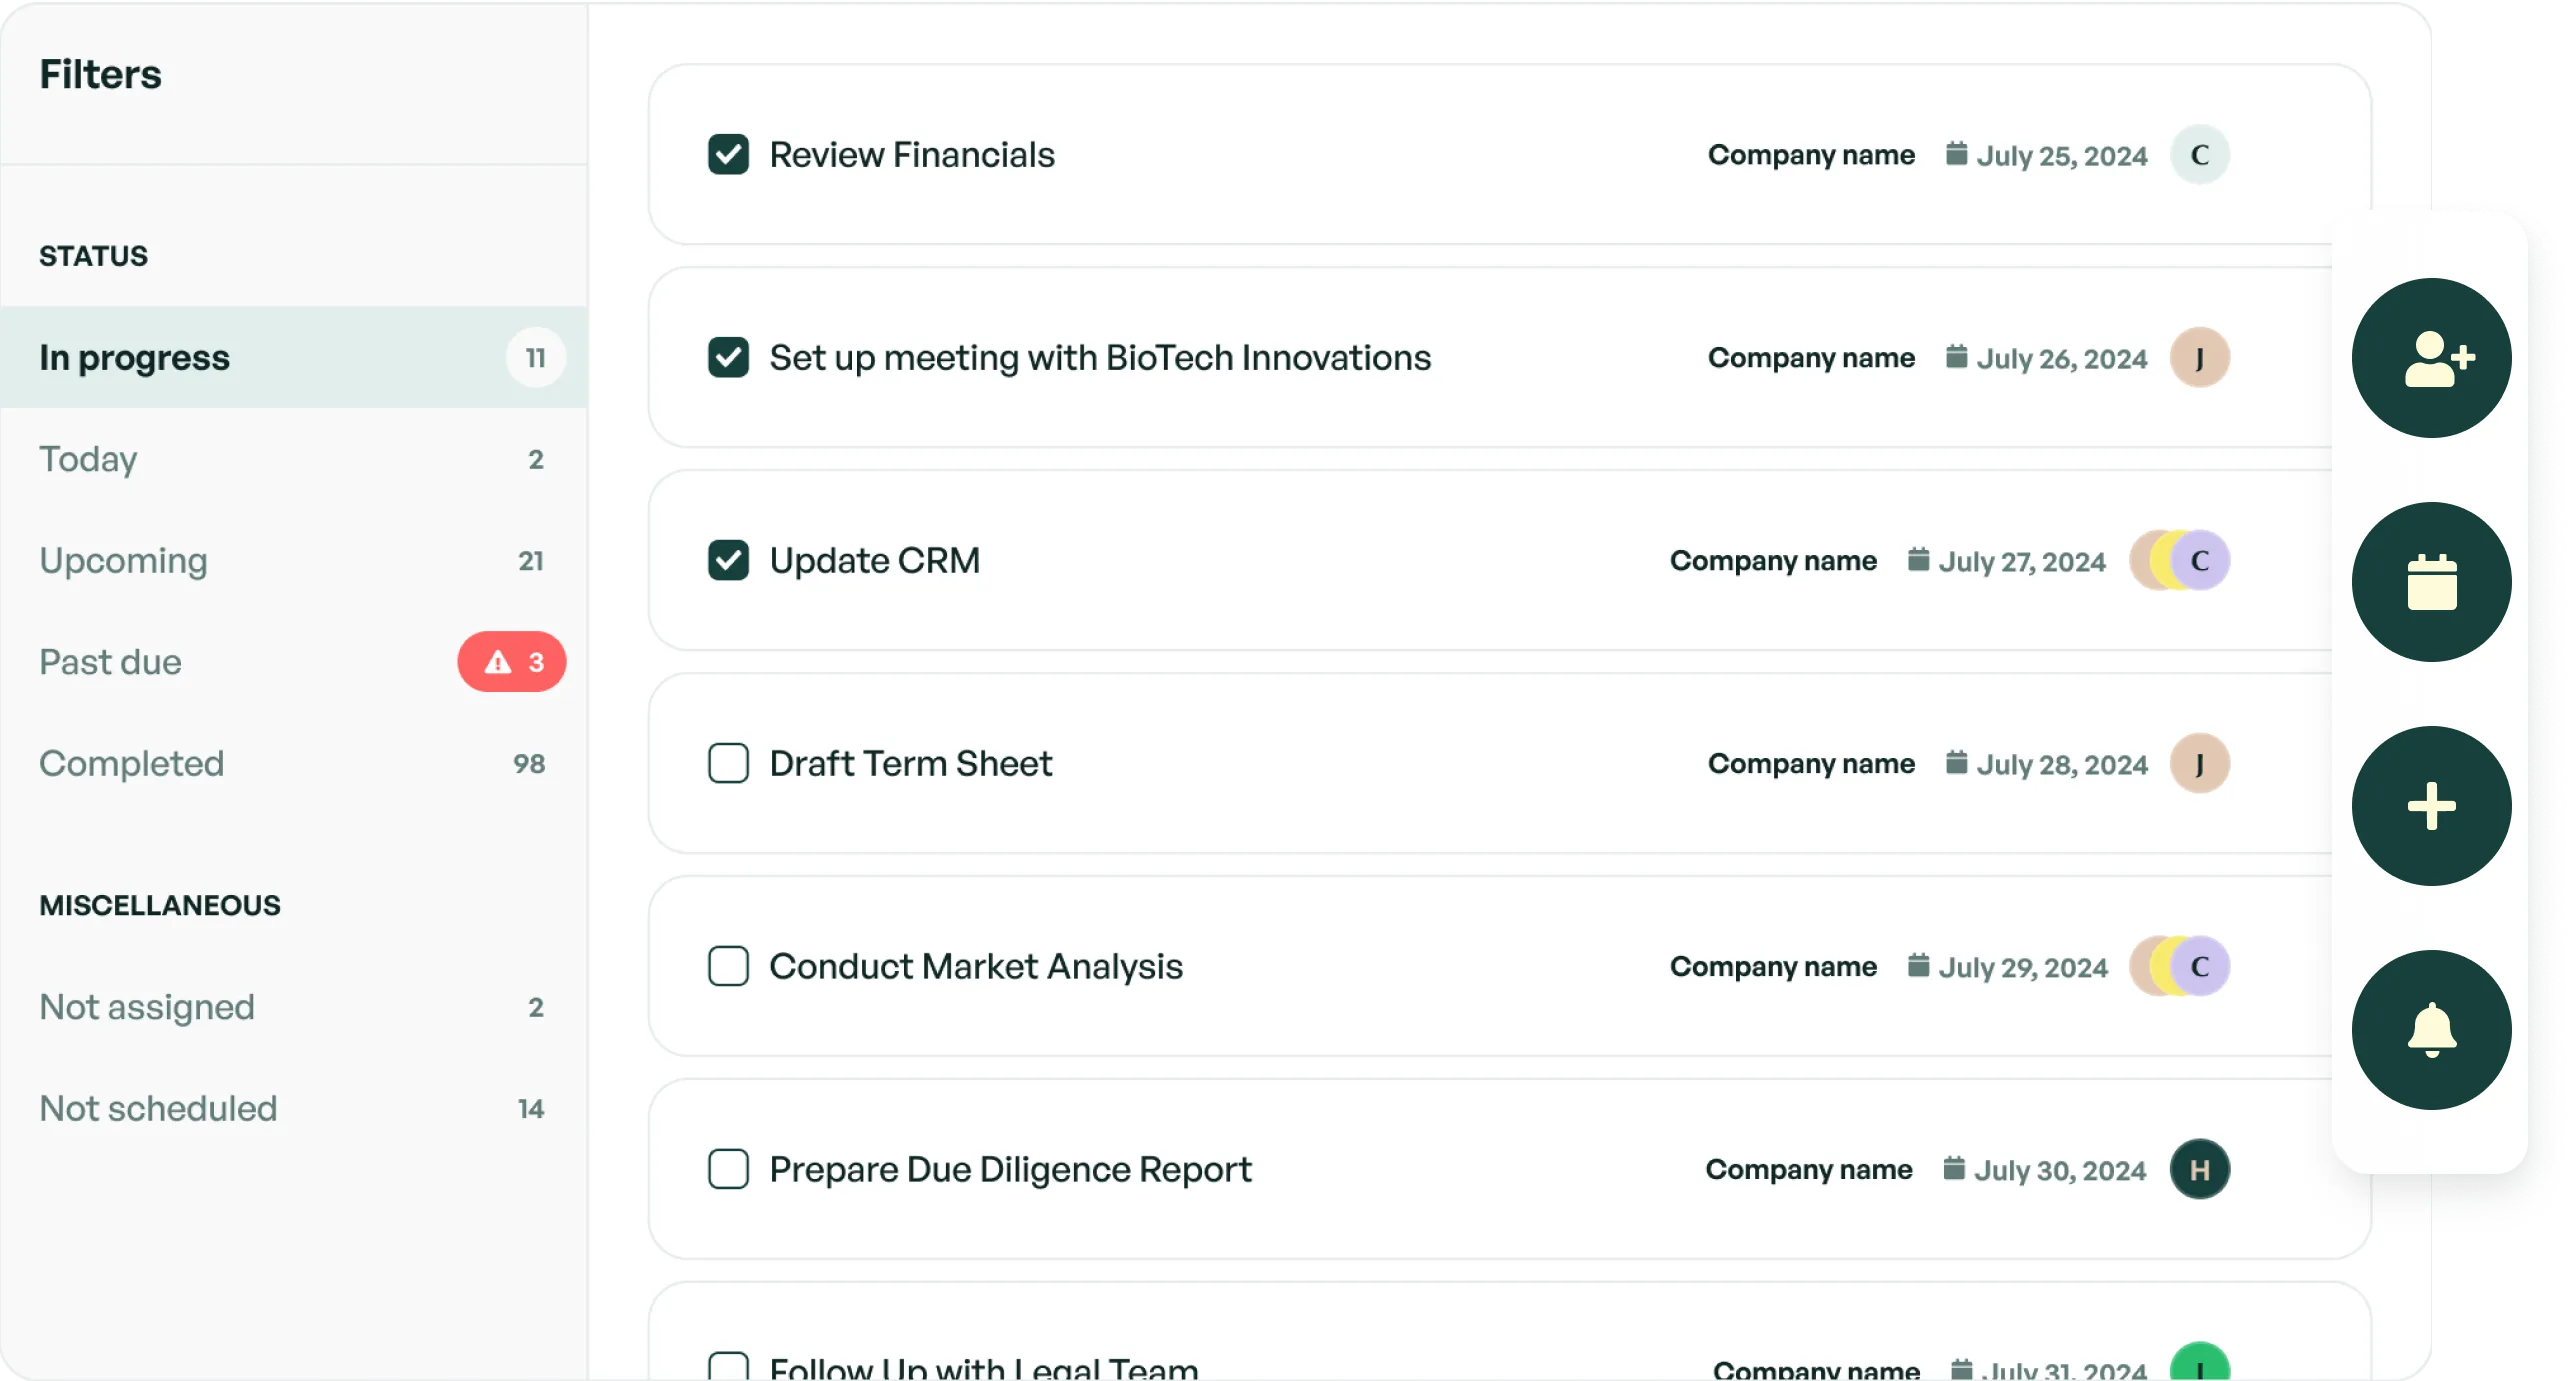Check the Draft Term Sheet checkbox
This screenshot has height=1381, width=2576.
(x=728, y=764)
